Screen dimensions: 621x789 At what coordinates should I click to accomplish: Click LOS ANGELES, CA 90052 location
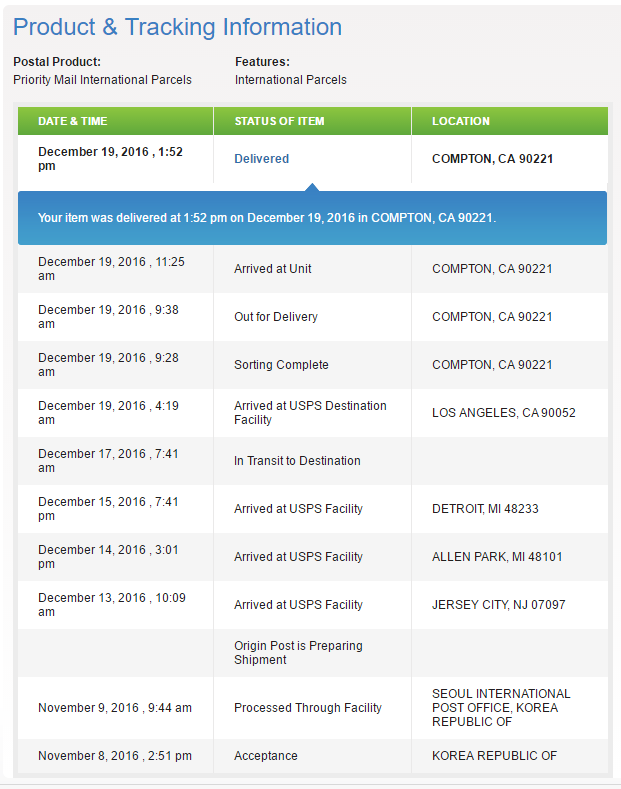504,413
